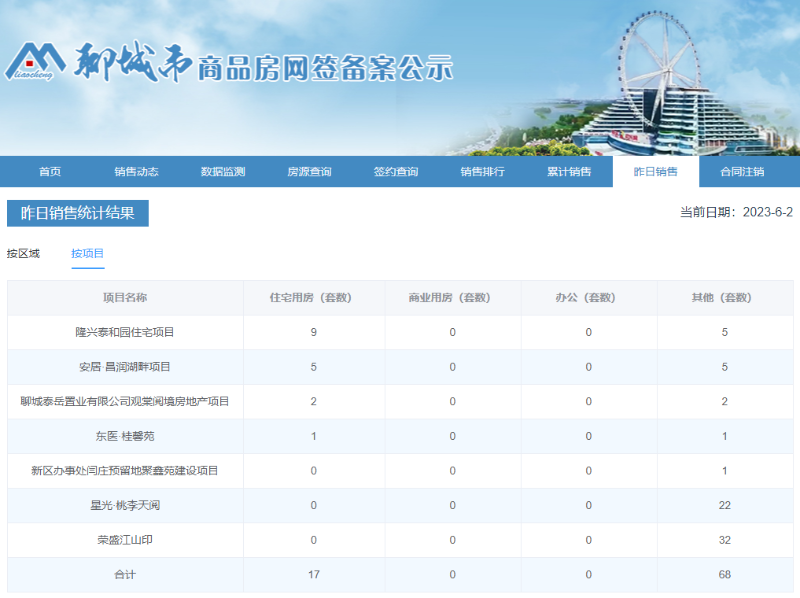
Task: Click the 项目名称 column header
Action: [125, 298]
